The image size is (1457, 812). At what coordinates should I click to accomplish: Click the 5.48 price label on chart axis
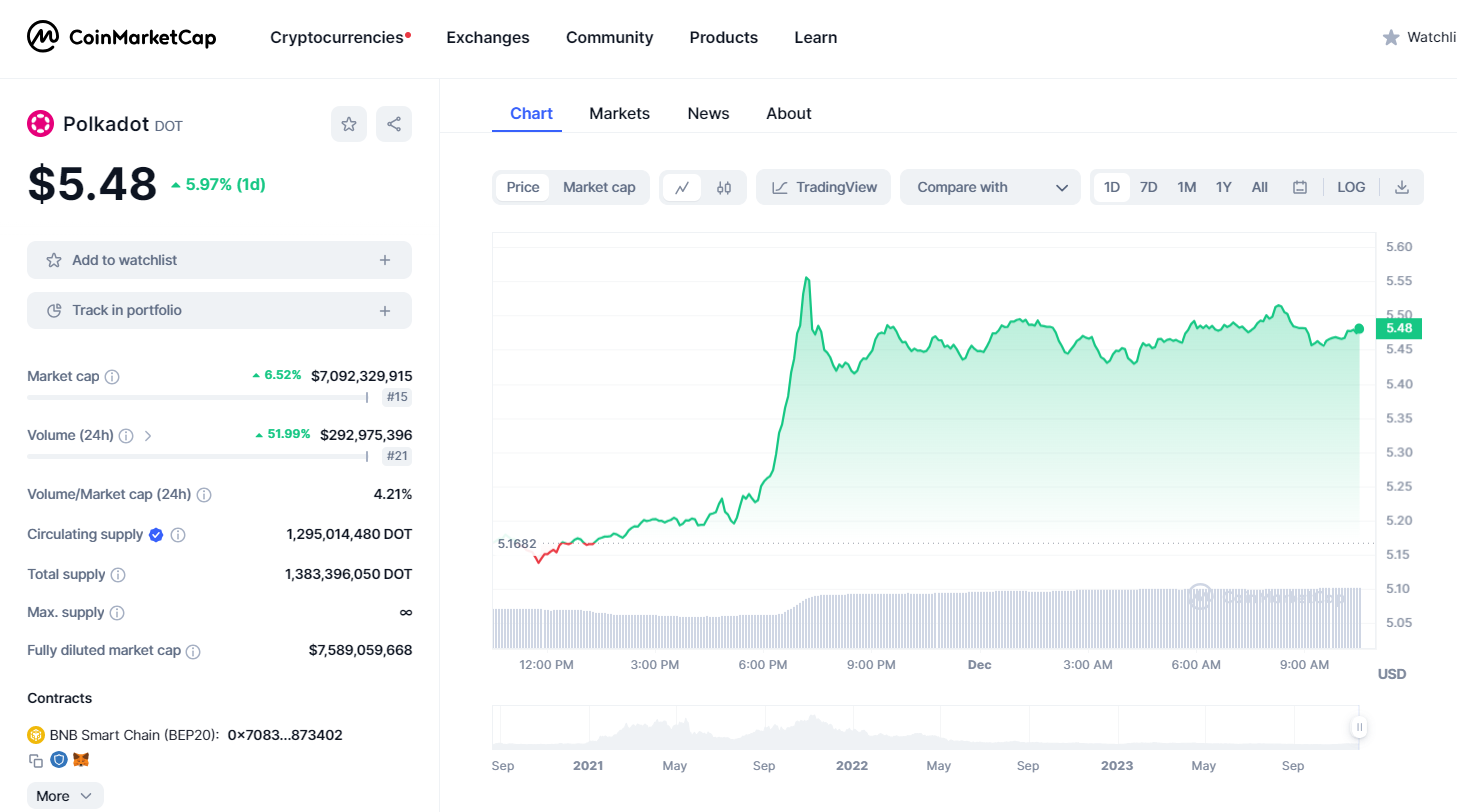click(x=1399, y=328)
